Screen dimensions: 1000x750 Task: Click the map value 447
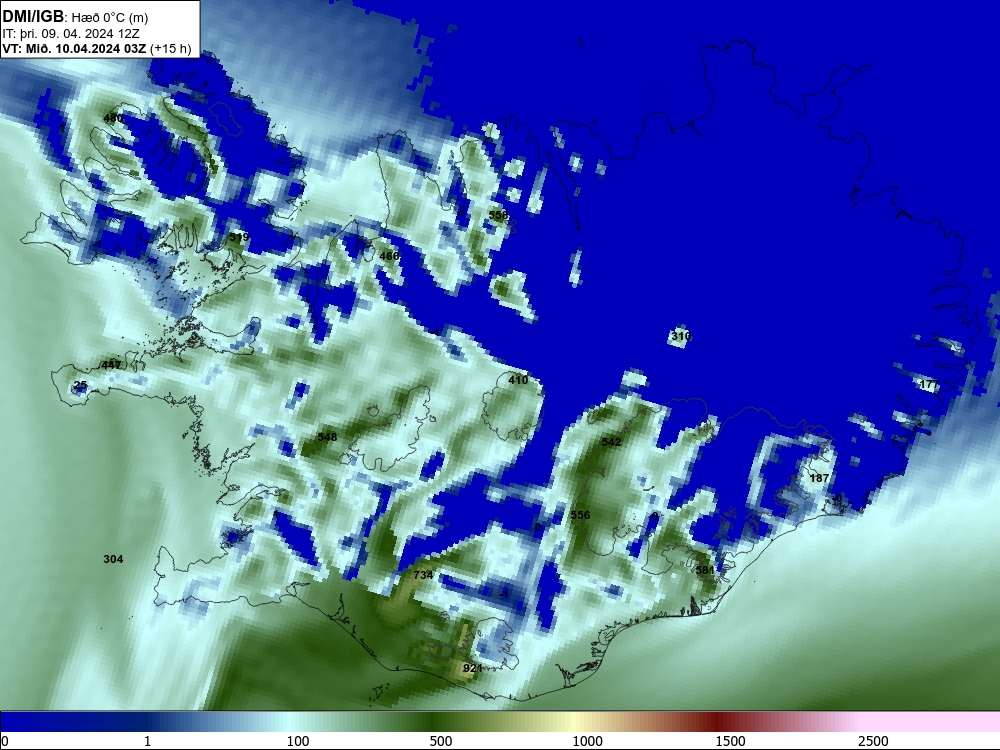click(x=111, y=365)
